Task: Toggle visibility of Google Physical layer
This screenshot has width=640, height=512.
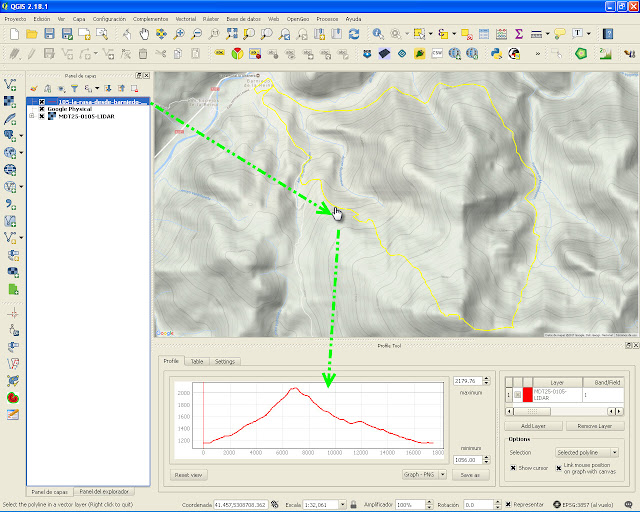Action: (x=42, y=109)
